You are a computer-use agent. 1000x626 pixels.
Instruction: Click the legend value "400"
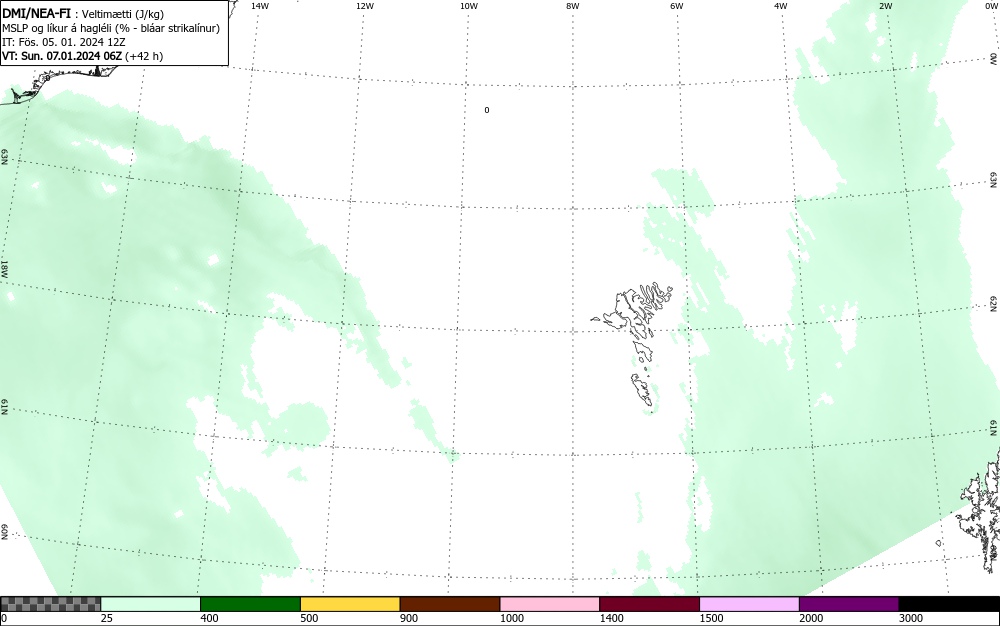coord(209,618)
